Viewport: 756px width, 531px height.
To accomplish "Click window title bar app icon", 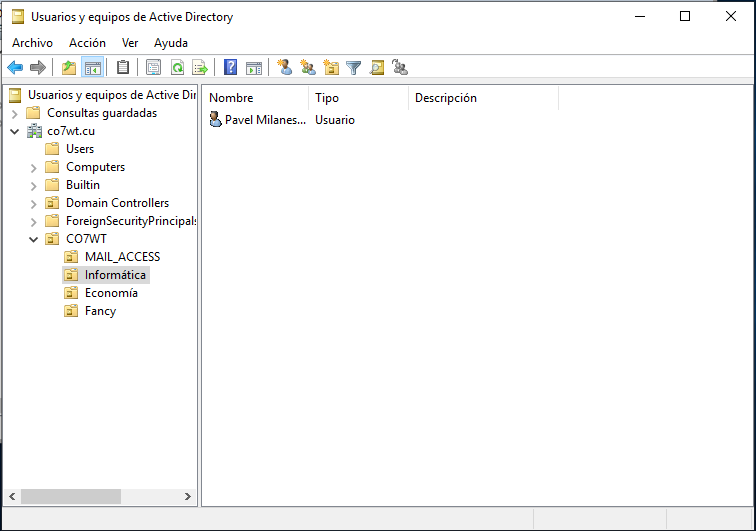I will pos(18,17).
